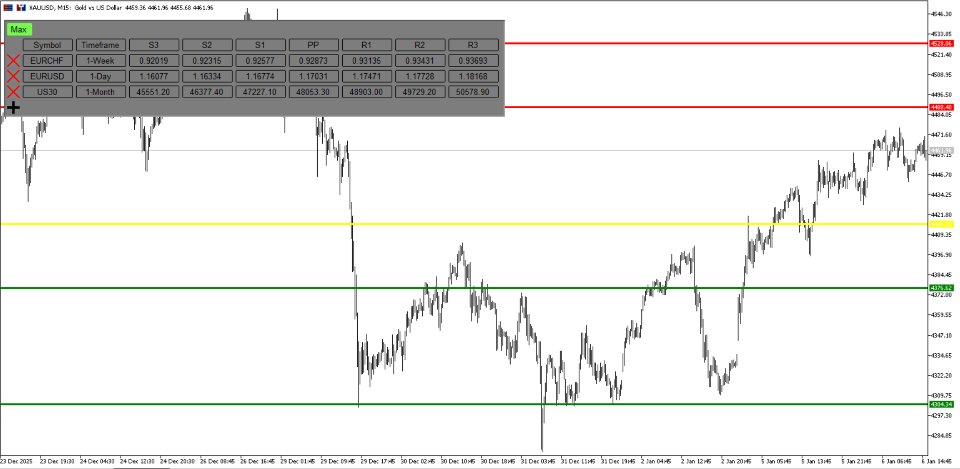
Task: Change the 1-Week timeframe cell
Action: pyautogui.click(x=101, y=61)
